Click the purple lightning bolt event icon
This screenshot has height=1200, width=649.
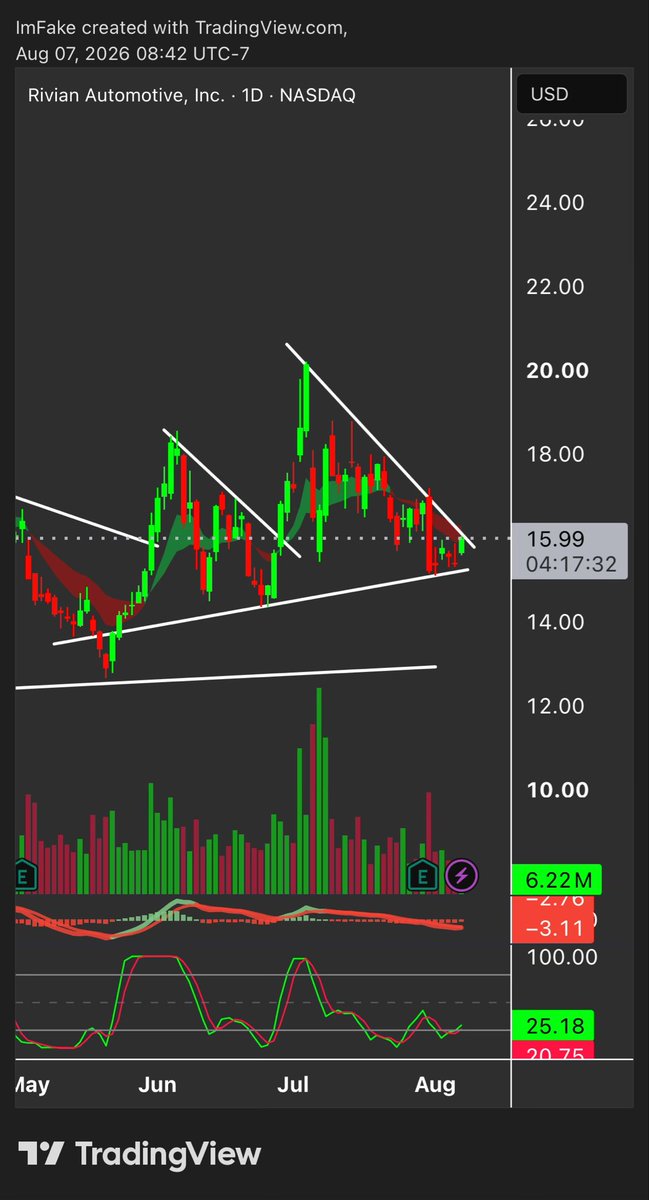[x=462, y=877]
